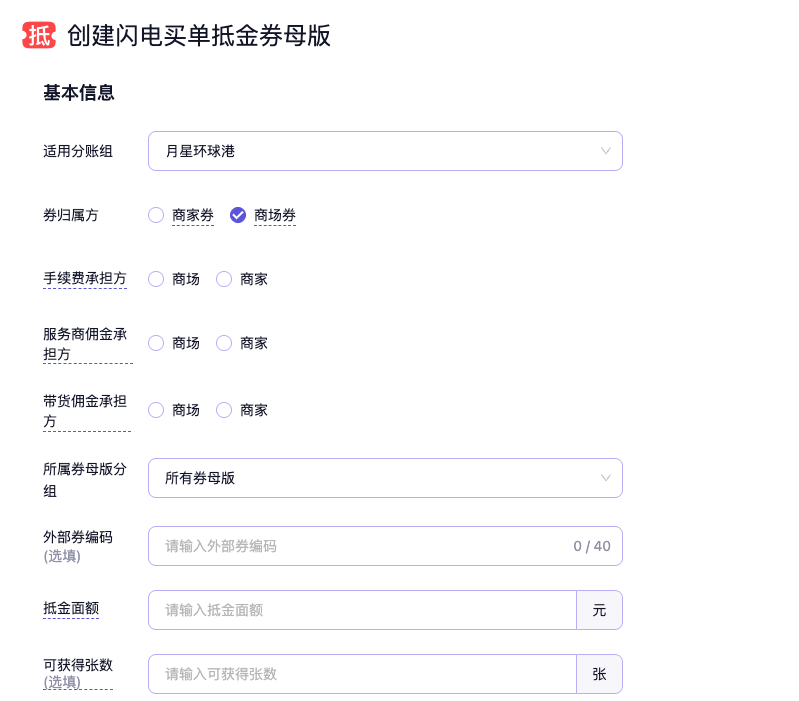The image size is (799, 701).
Task: Focus the 外部券编码 input field
Action: pos(360,546)
